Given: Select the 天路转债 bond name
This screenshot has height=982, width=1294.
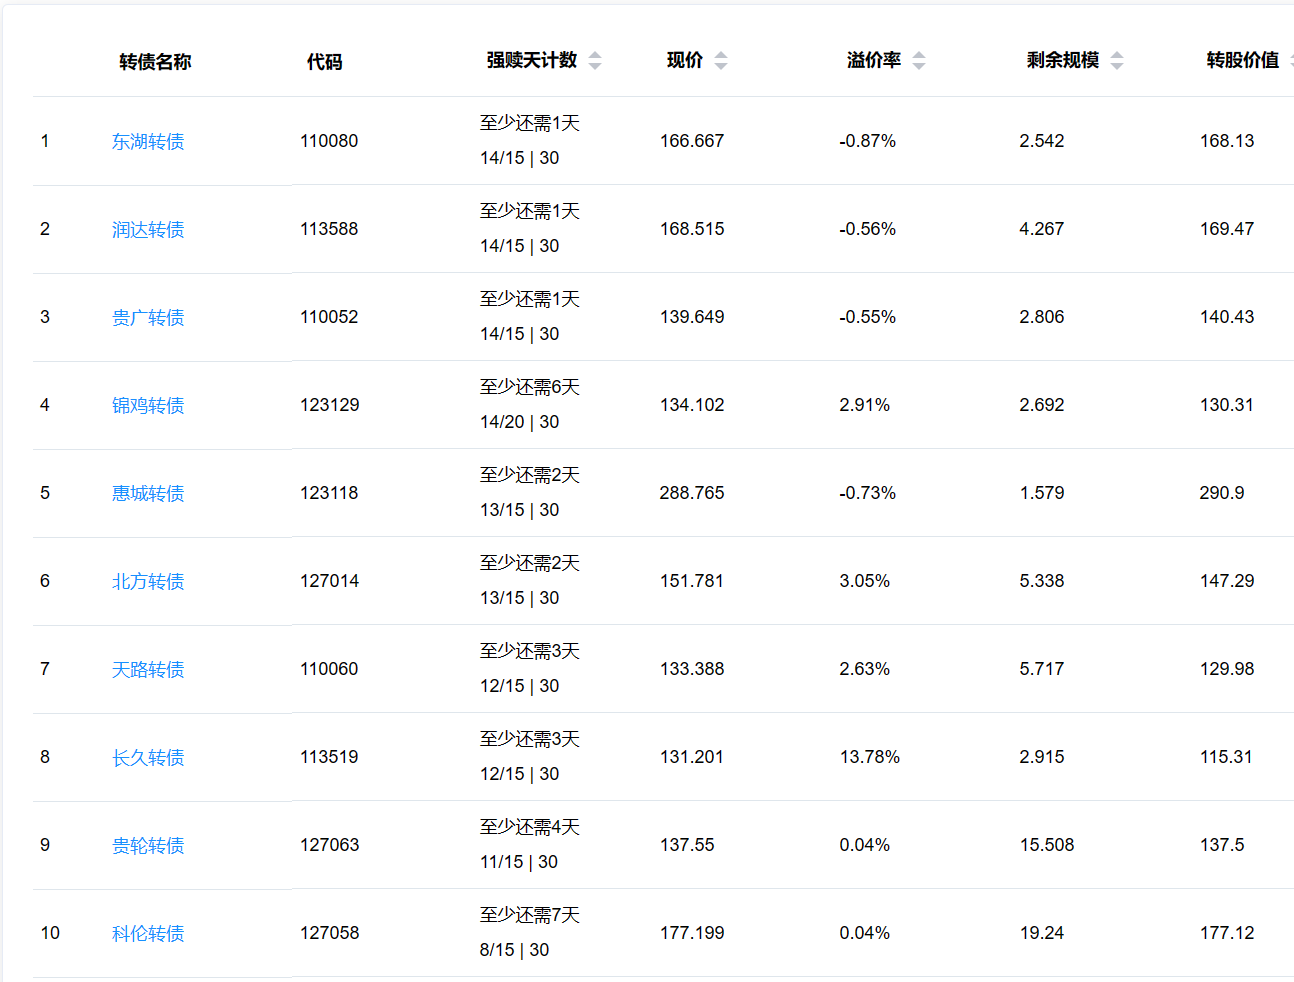Looking at the screenshot, I should (148, 670).
